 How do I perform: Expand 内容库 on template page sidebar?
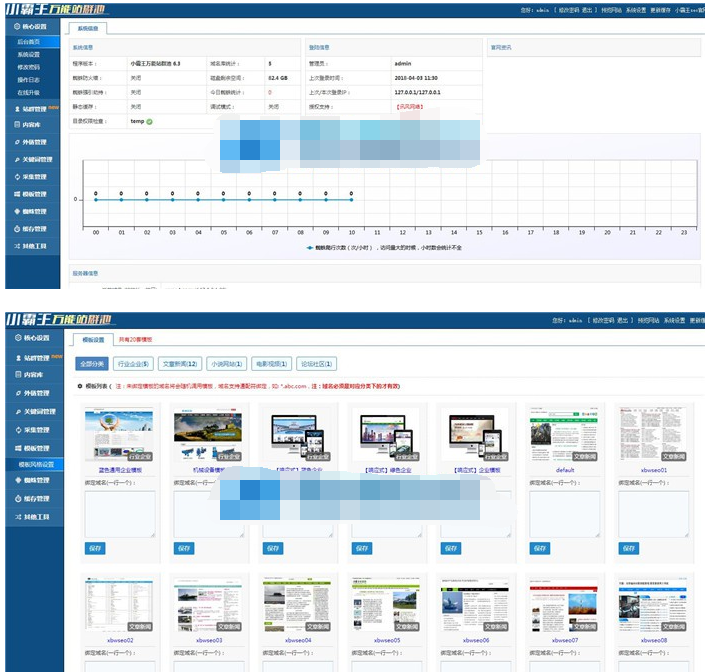click(x=35, y=374)
